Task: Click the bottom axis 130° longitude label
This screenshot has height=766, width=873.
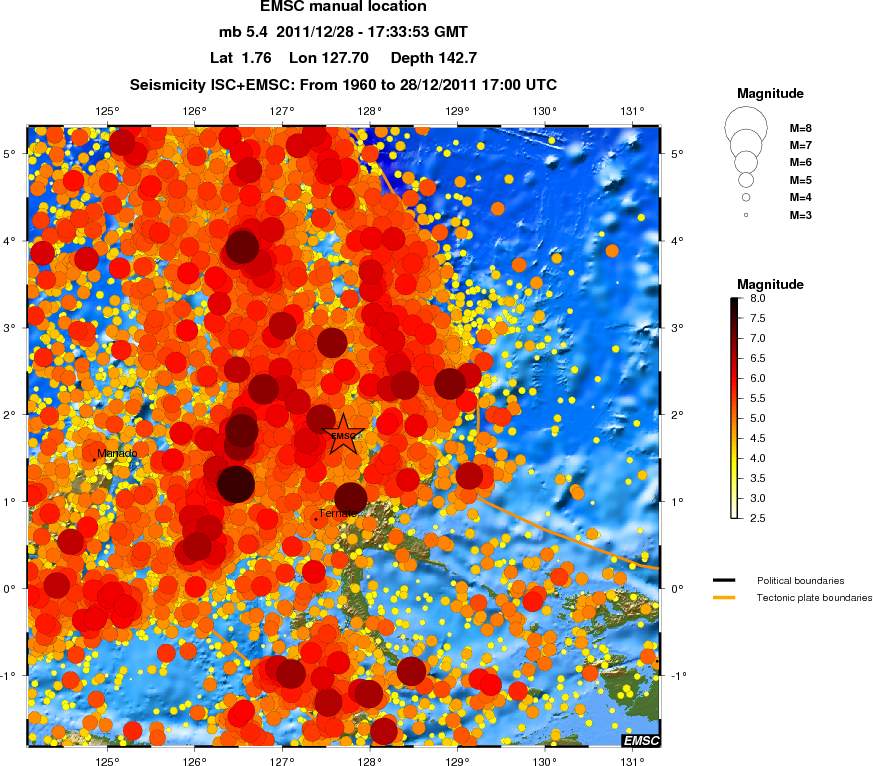Action: click(x=545, y=761)
